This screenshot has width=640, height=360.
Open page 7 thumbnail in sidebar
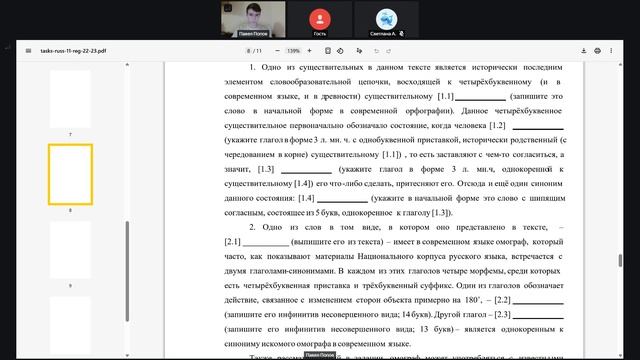coord(70,99)
